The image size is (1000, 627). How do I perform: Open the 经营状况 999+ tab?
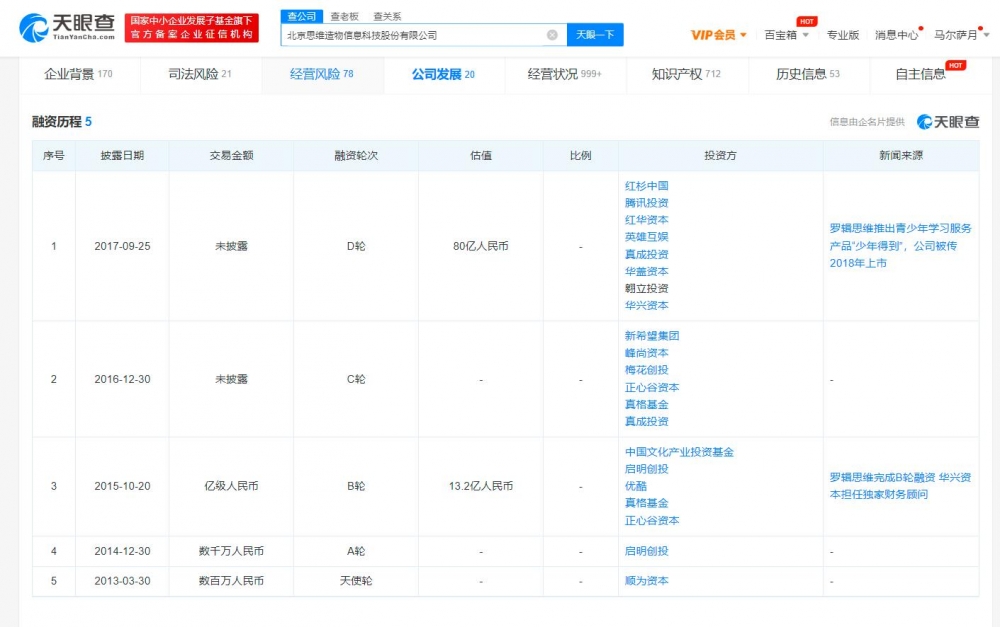[x=564, y=74]
